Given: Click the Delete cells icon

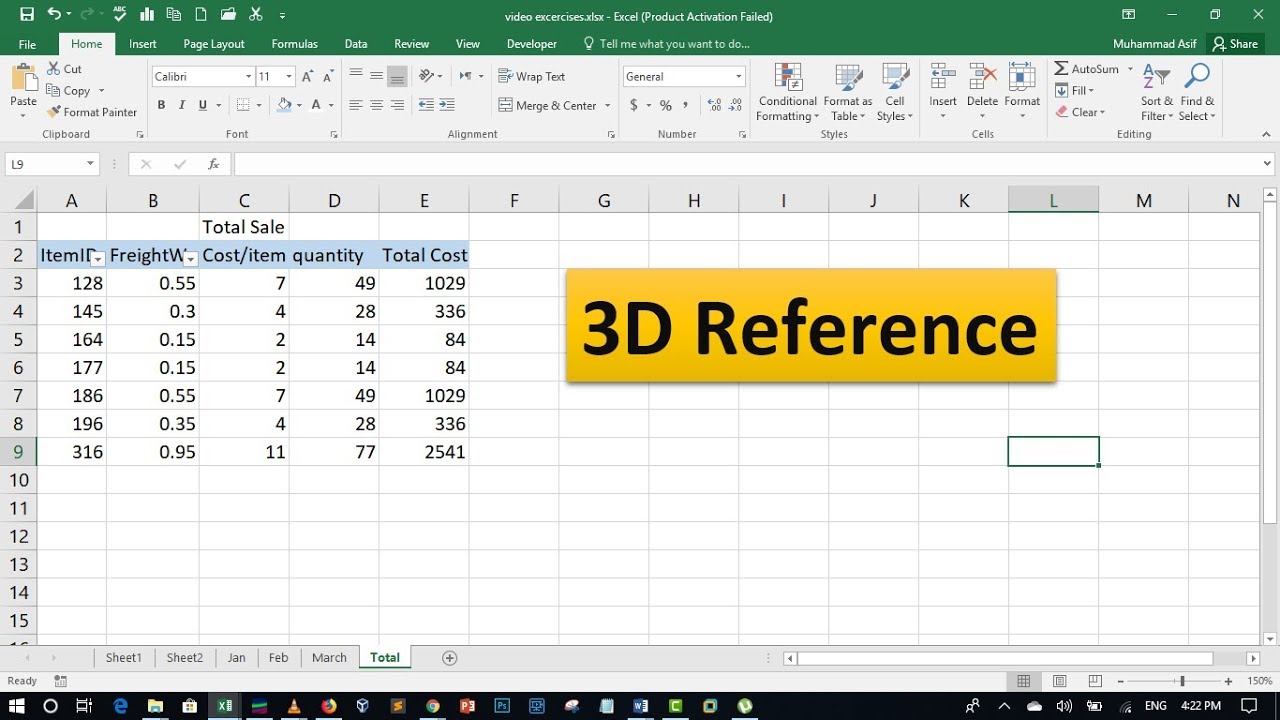Looking at the screenshot, I should pos(982,78).
